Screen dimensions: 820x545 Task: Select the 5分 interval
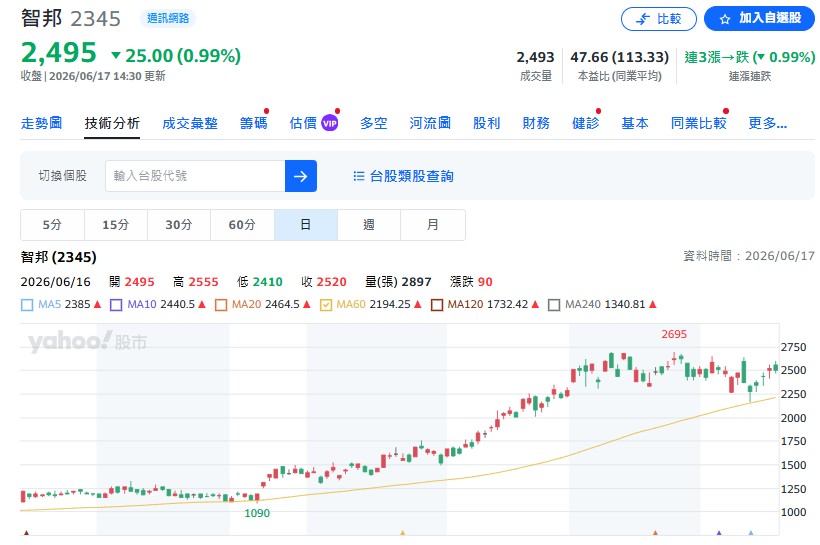point(52,225)
